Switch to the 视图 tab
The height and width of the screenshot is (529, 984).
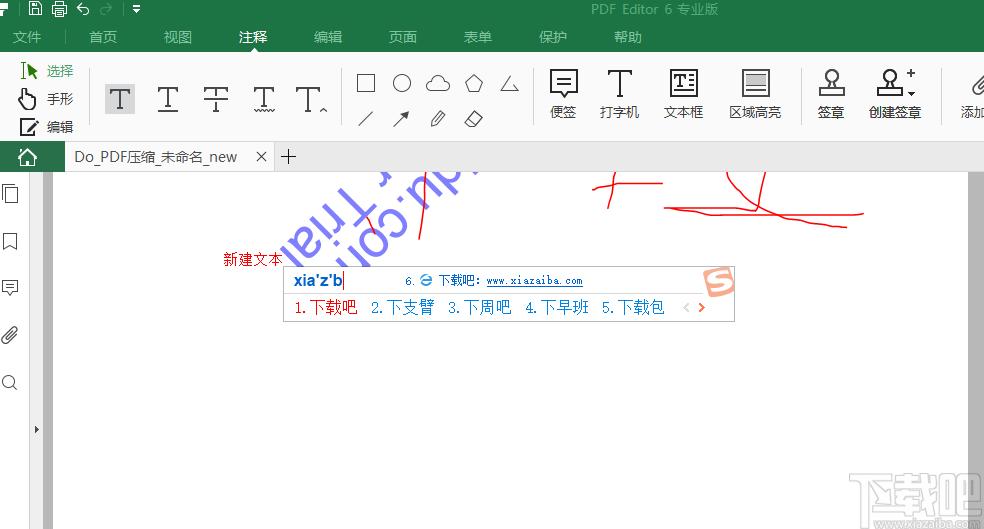coord(178,37)
